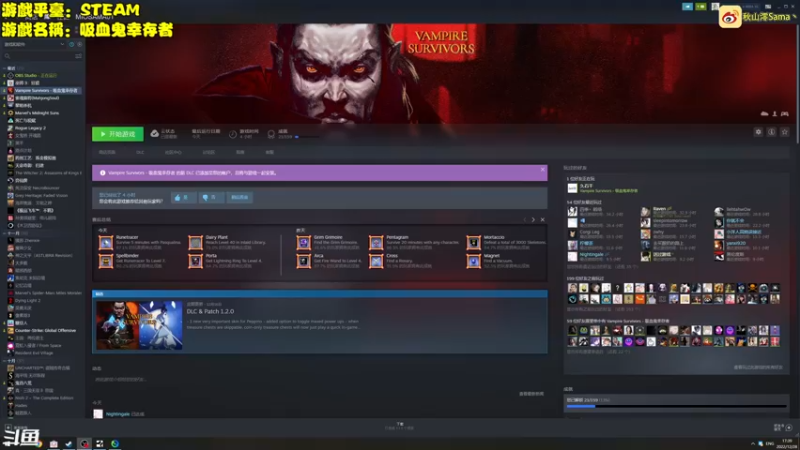This screenshot has width=800, height=450.
Task: Open the DLC & Patch 1.2.0 news title
Action: (x=210, y=311)
